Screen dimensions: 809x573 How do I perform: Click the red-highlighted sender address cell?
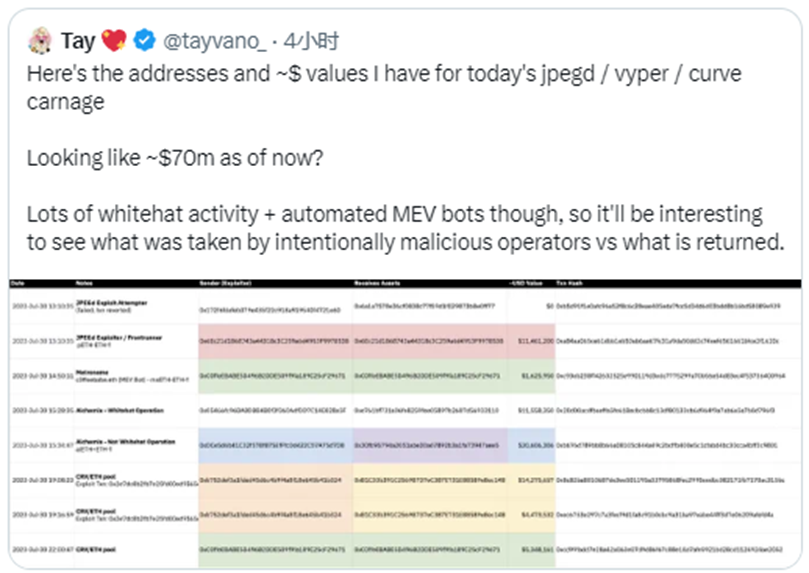point(275,341)
